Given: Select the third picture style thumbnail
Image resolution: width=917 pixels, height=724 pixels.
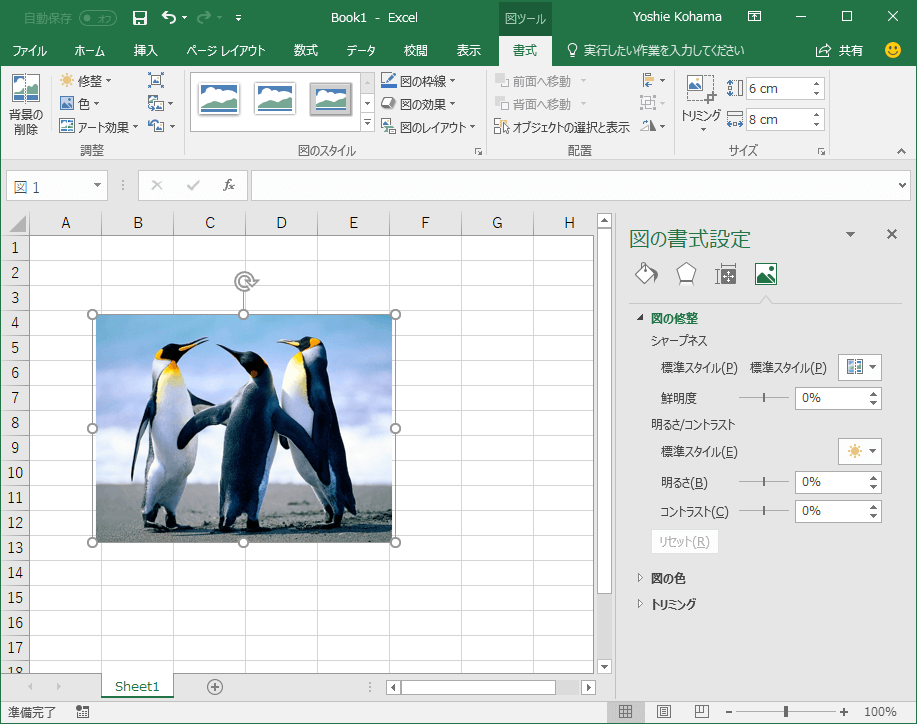Looking at the screenshot, I should click(x=330, y=98).
